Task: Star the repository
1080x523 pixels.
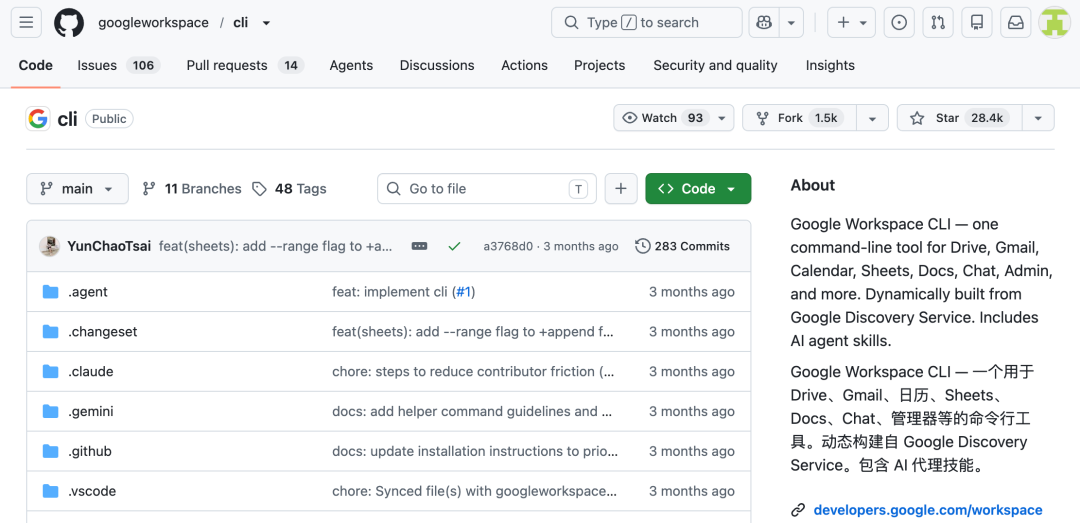Action: (x=959, y=118)
